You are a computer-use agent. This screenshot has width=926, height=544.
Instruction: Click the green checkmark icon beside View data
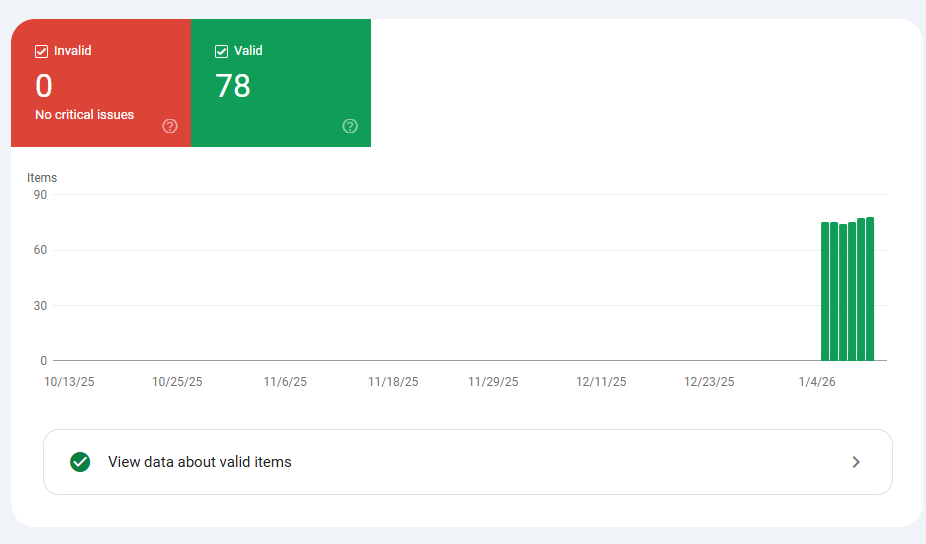tap(80, 462)
